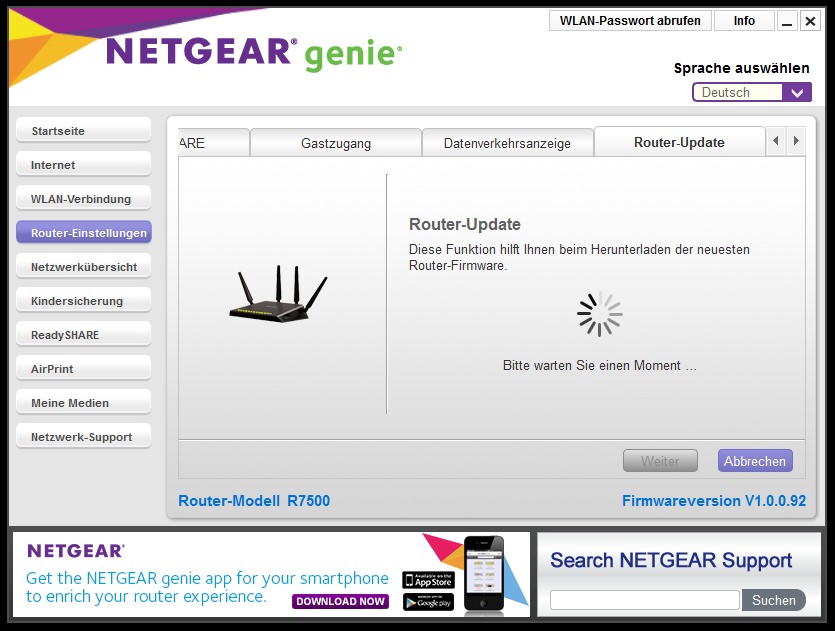Switch to the Gastzugang tab

[335, 143]
